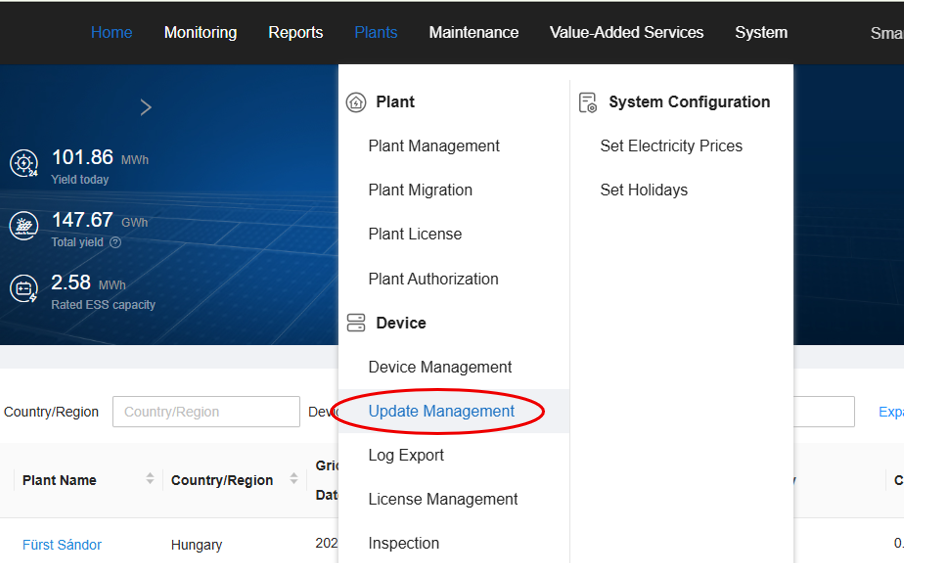The image size is (940, 563).
Task: Select Update Management from Device section
Action: (441, 411)
